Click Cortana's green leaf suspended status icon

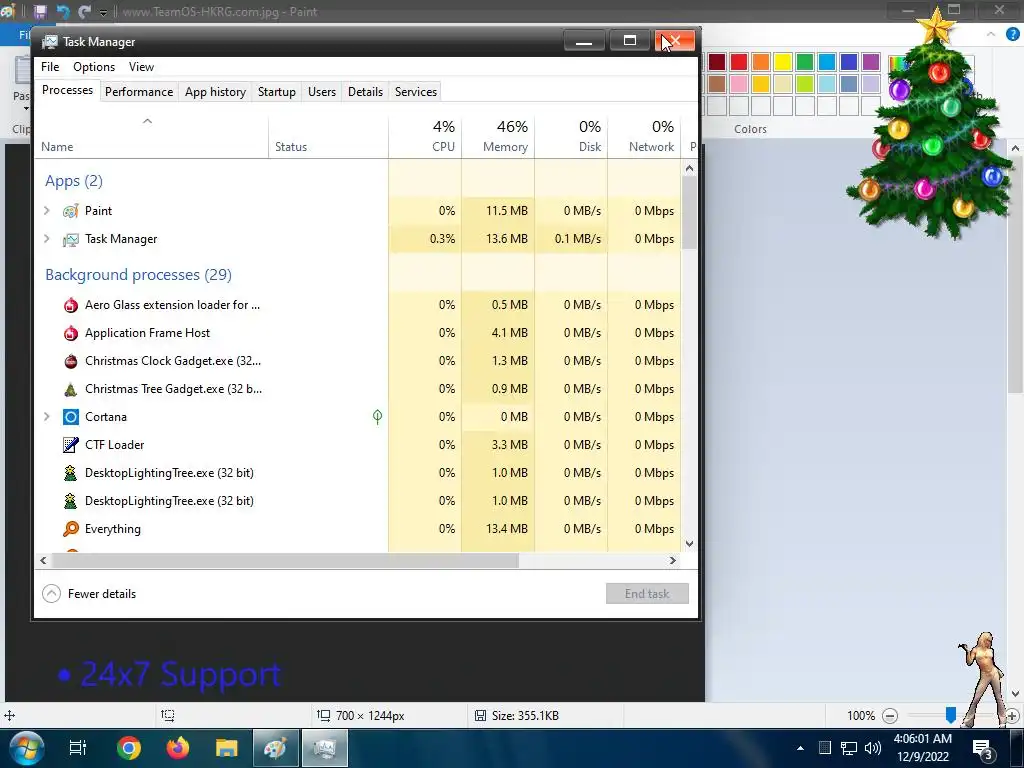(377, 417)
